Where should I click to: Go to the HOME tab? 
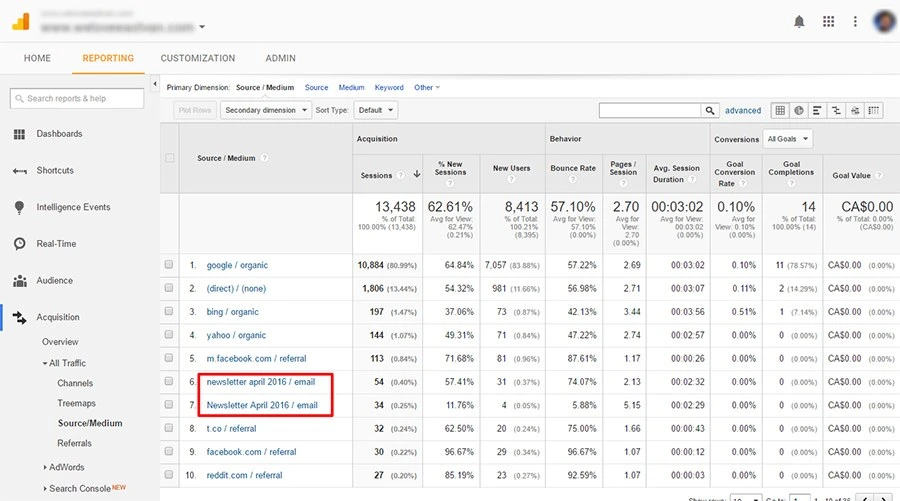37,58
